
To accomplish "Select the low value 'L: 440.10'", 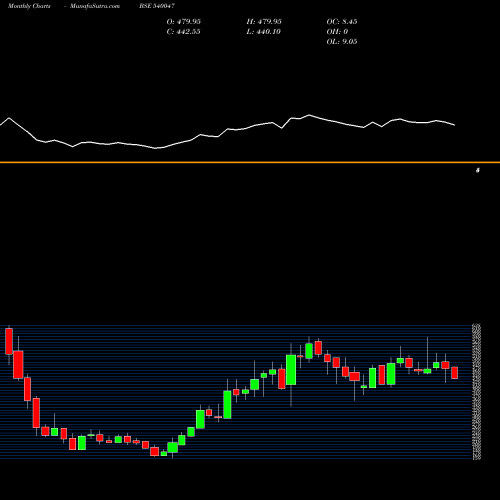I will click(264, 32).
